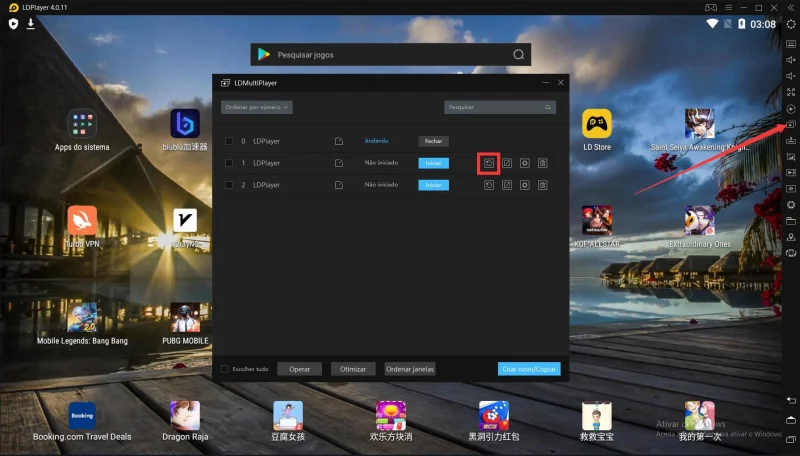Click the download arrow in status bar
The height and width of the screenshot is (456, 800).
pos(31,24)
